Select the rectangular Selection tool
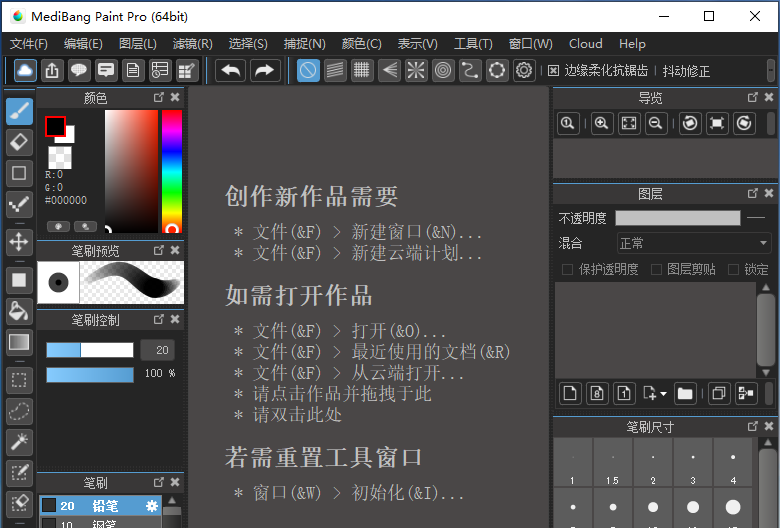Viewport: 780px width, 528px height. [19, 380]
